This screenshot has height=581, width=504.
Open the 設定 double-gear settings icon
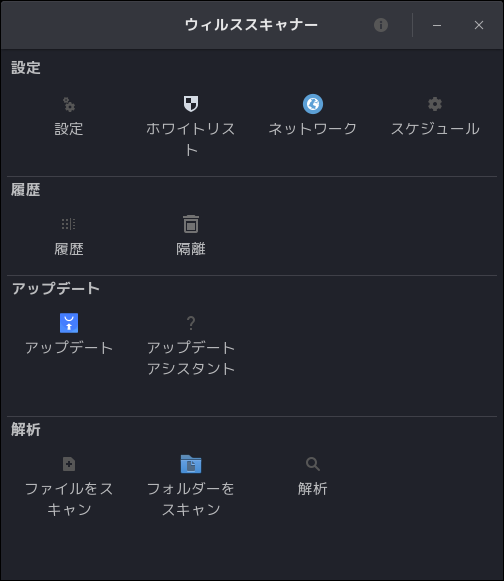(x=69, y=104)
